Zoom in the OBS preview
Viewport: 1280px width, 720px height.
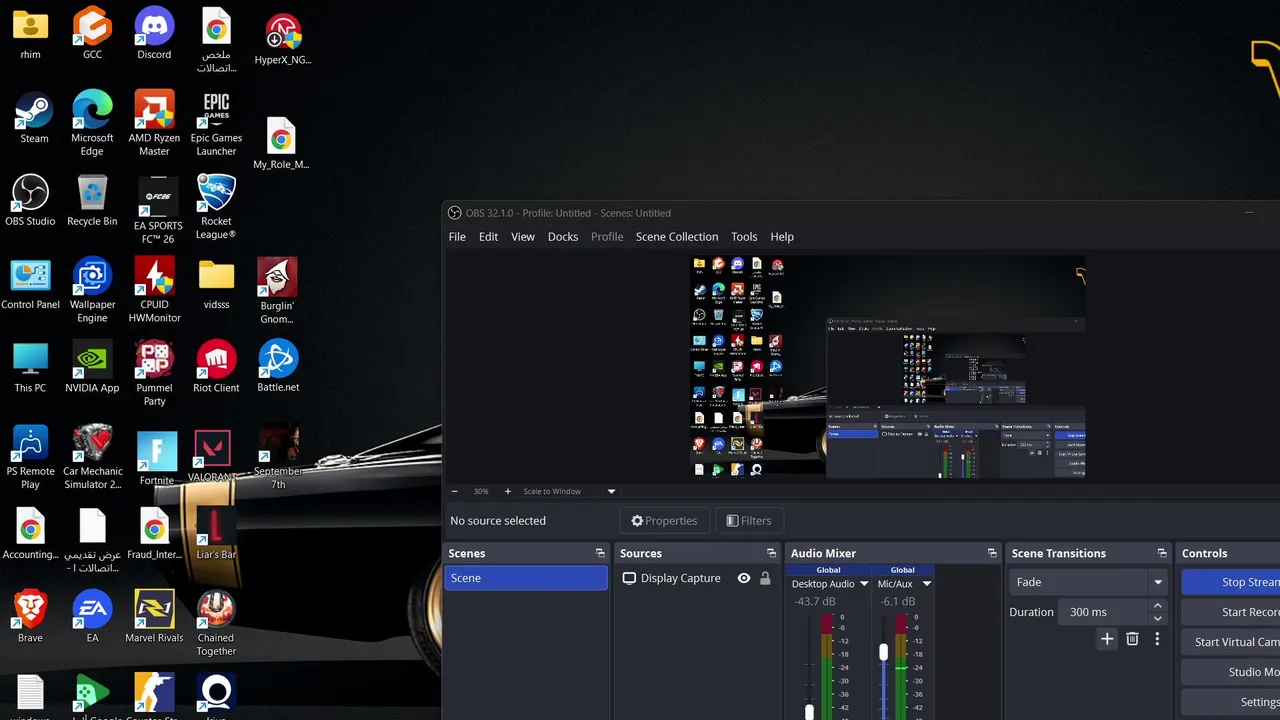(507, 491)
